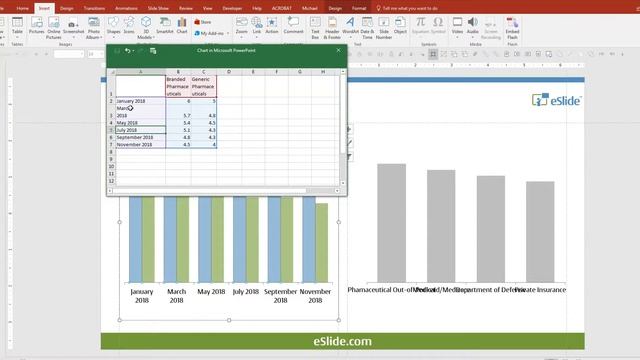Click the spreadsheet vertical scrollbar
Screen dimensions: 640x360
coord(343,127)
